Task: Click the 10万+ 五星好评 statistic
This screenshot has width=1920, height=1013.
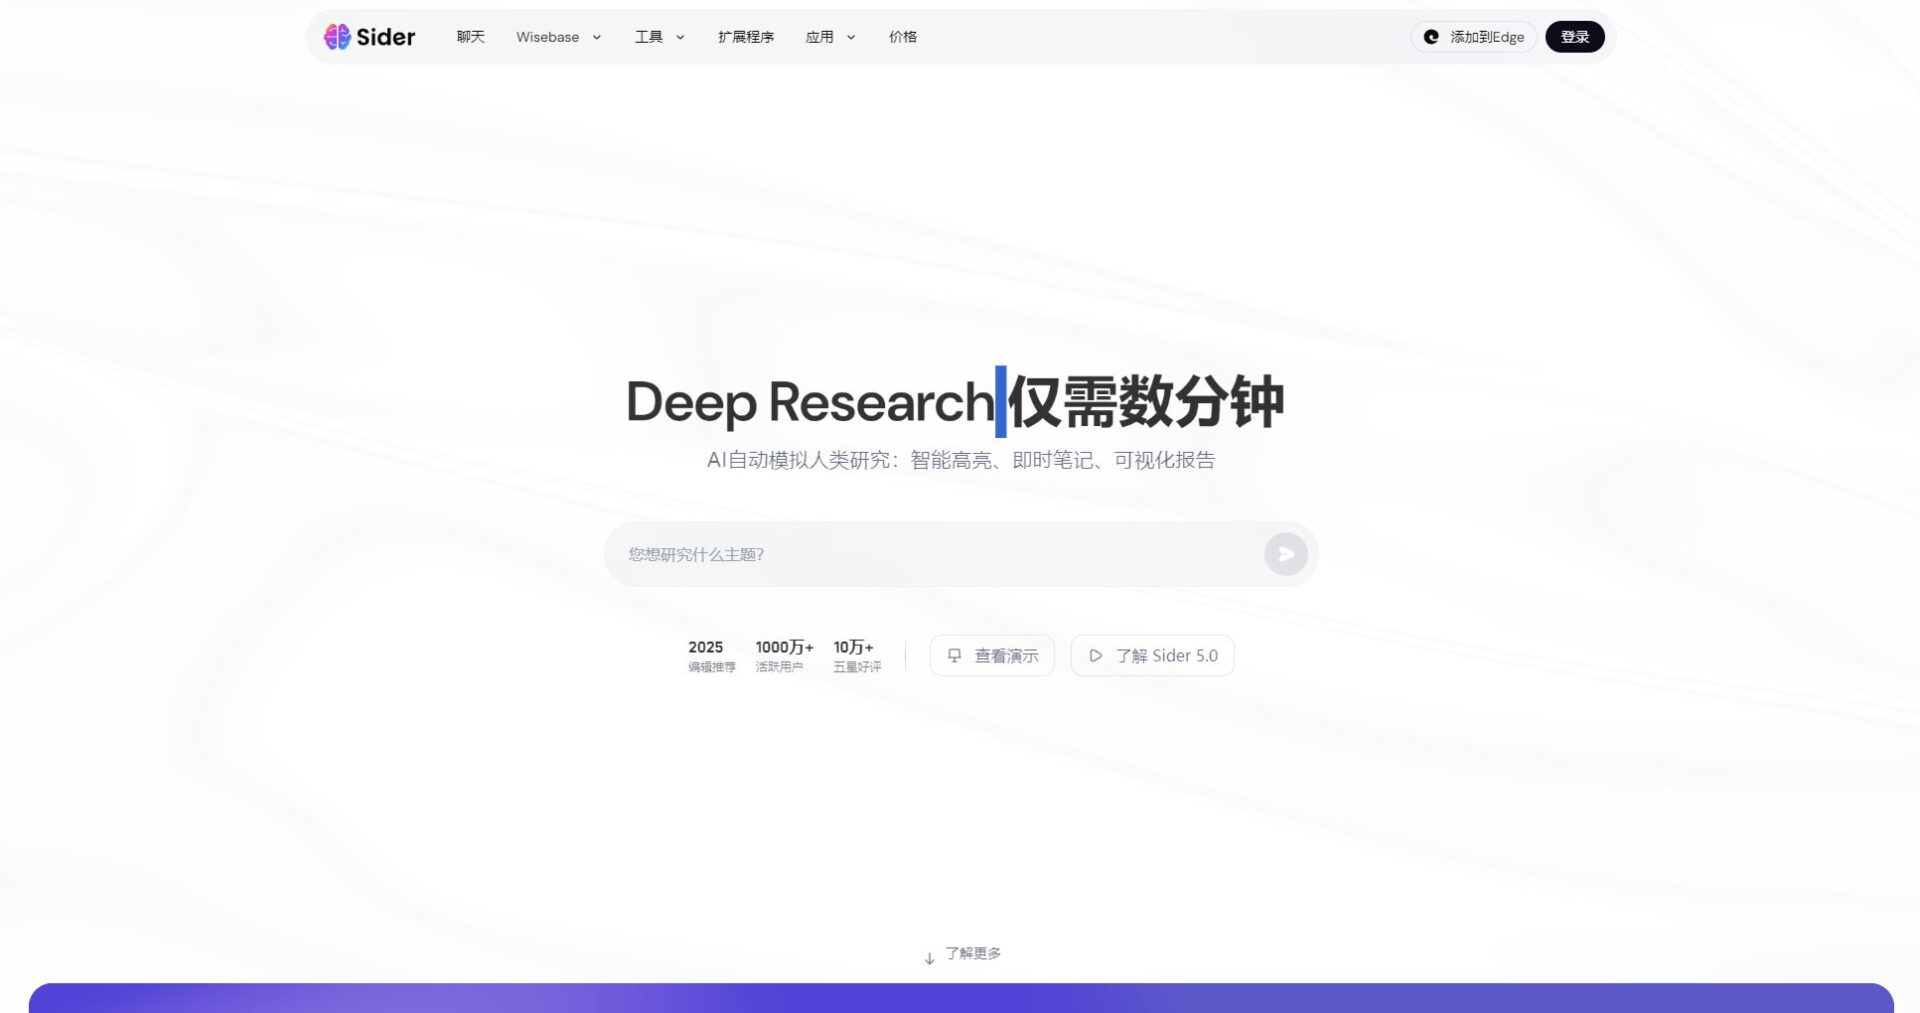Action: (856, 655)
